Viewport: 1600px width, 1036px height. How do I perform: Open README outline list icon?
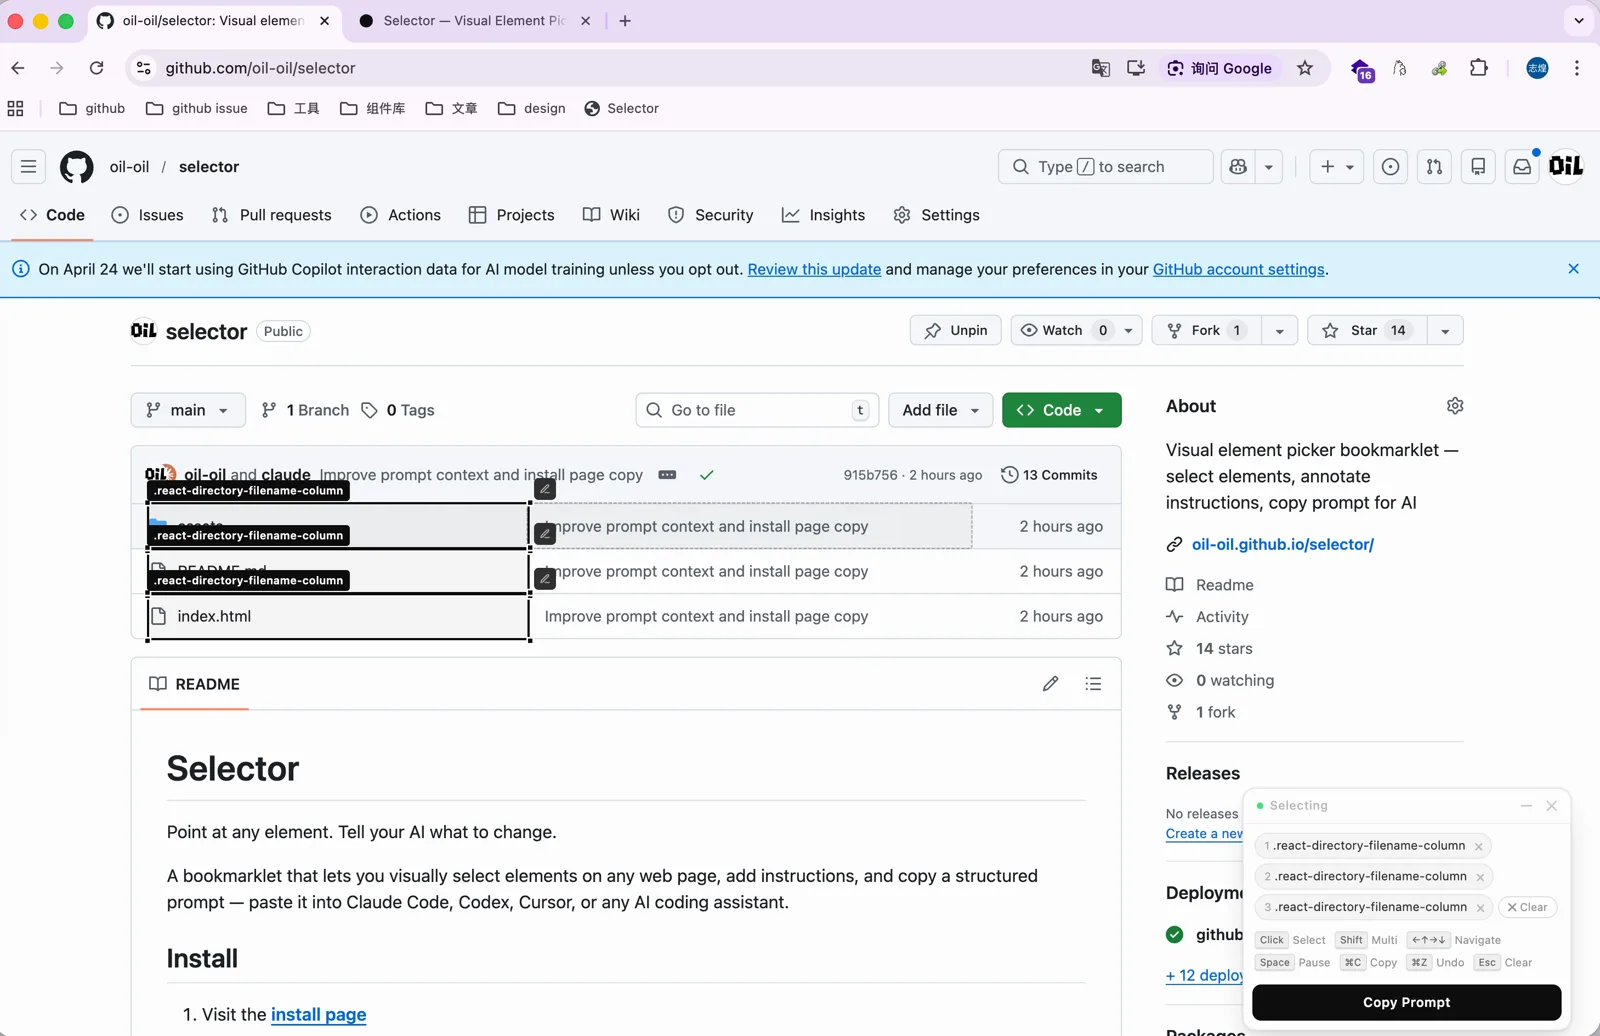[x=1093, y=684]
